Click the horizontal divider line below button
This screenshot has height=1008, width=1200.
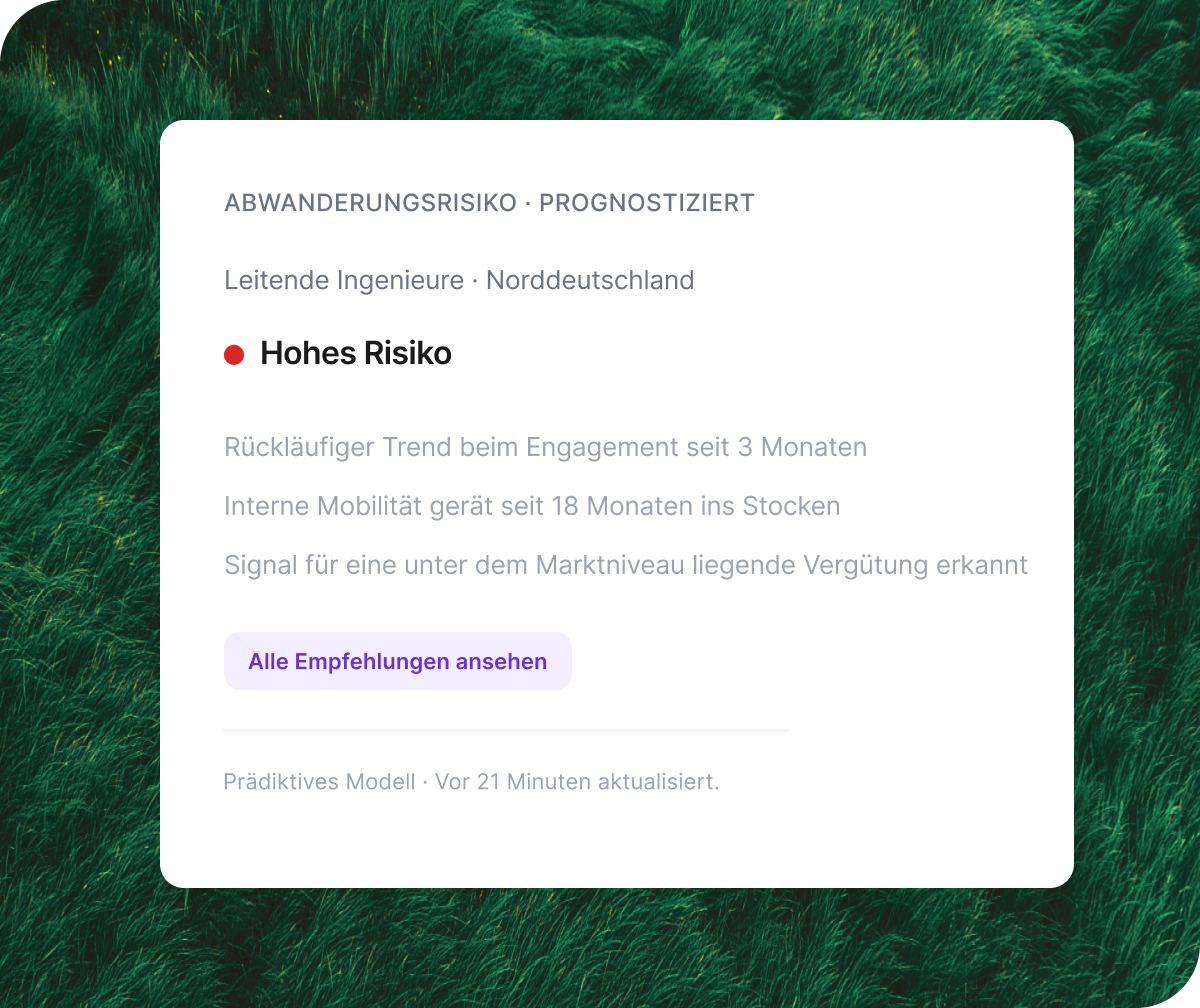coord(506,731)
